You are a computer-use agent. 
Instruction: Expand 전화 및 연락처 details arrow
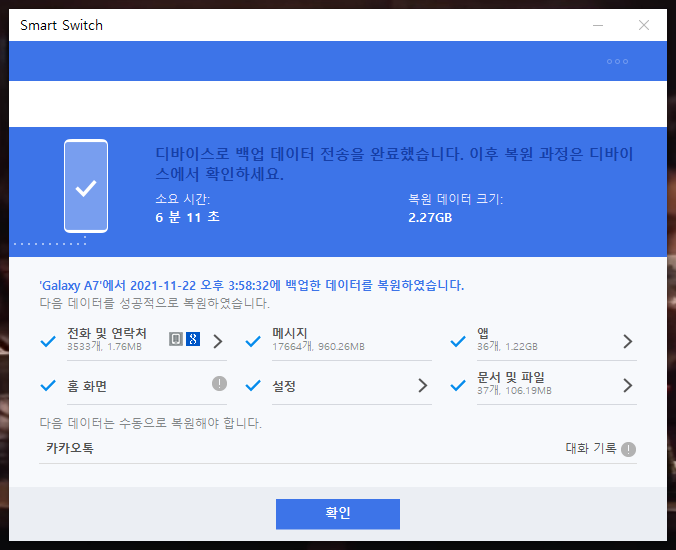pyautogui.click(x=218, y=341)
